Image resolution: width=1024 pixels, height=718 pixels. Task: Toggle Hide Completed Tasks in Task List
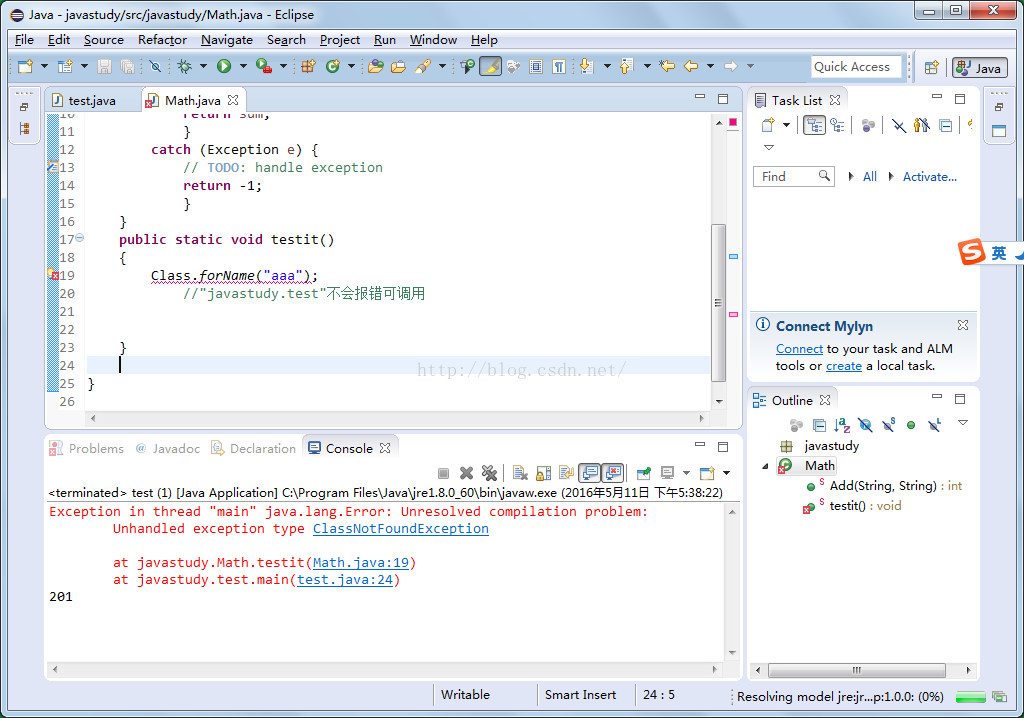pos(899,125)
